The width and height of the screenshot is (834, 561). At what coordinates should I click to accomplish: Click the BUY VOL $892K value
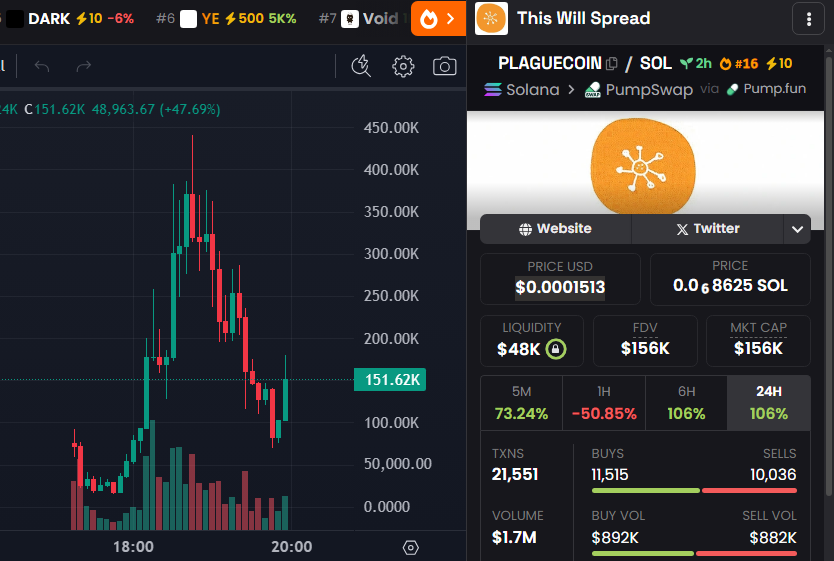pyautogui.click(x=615, y=538)
